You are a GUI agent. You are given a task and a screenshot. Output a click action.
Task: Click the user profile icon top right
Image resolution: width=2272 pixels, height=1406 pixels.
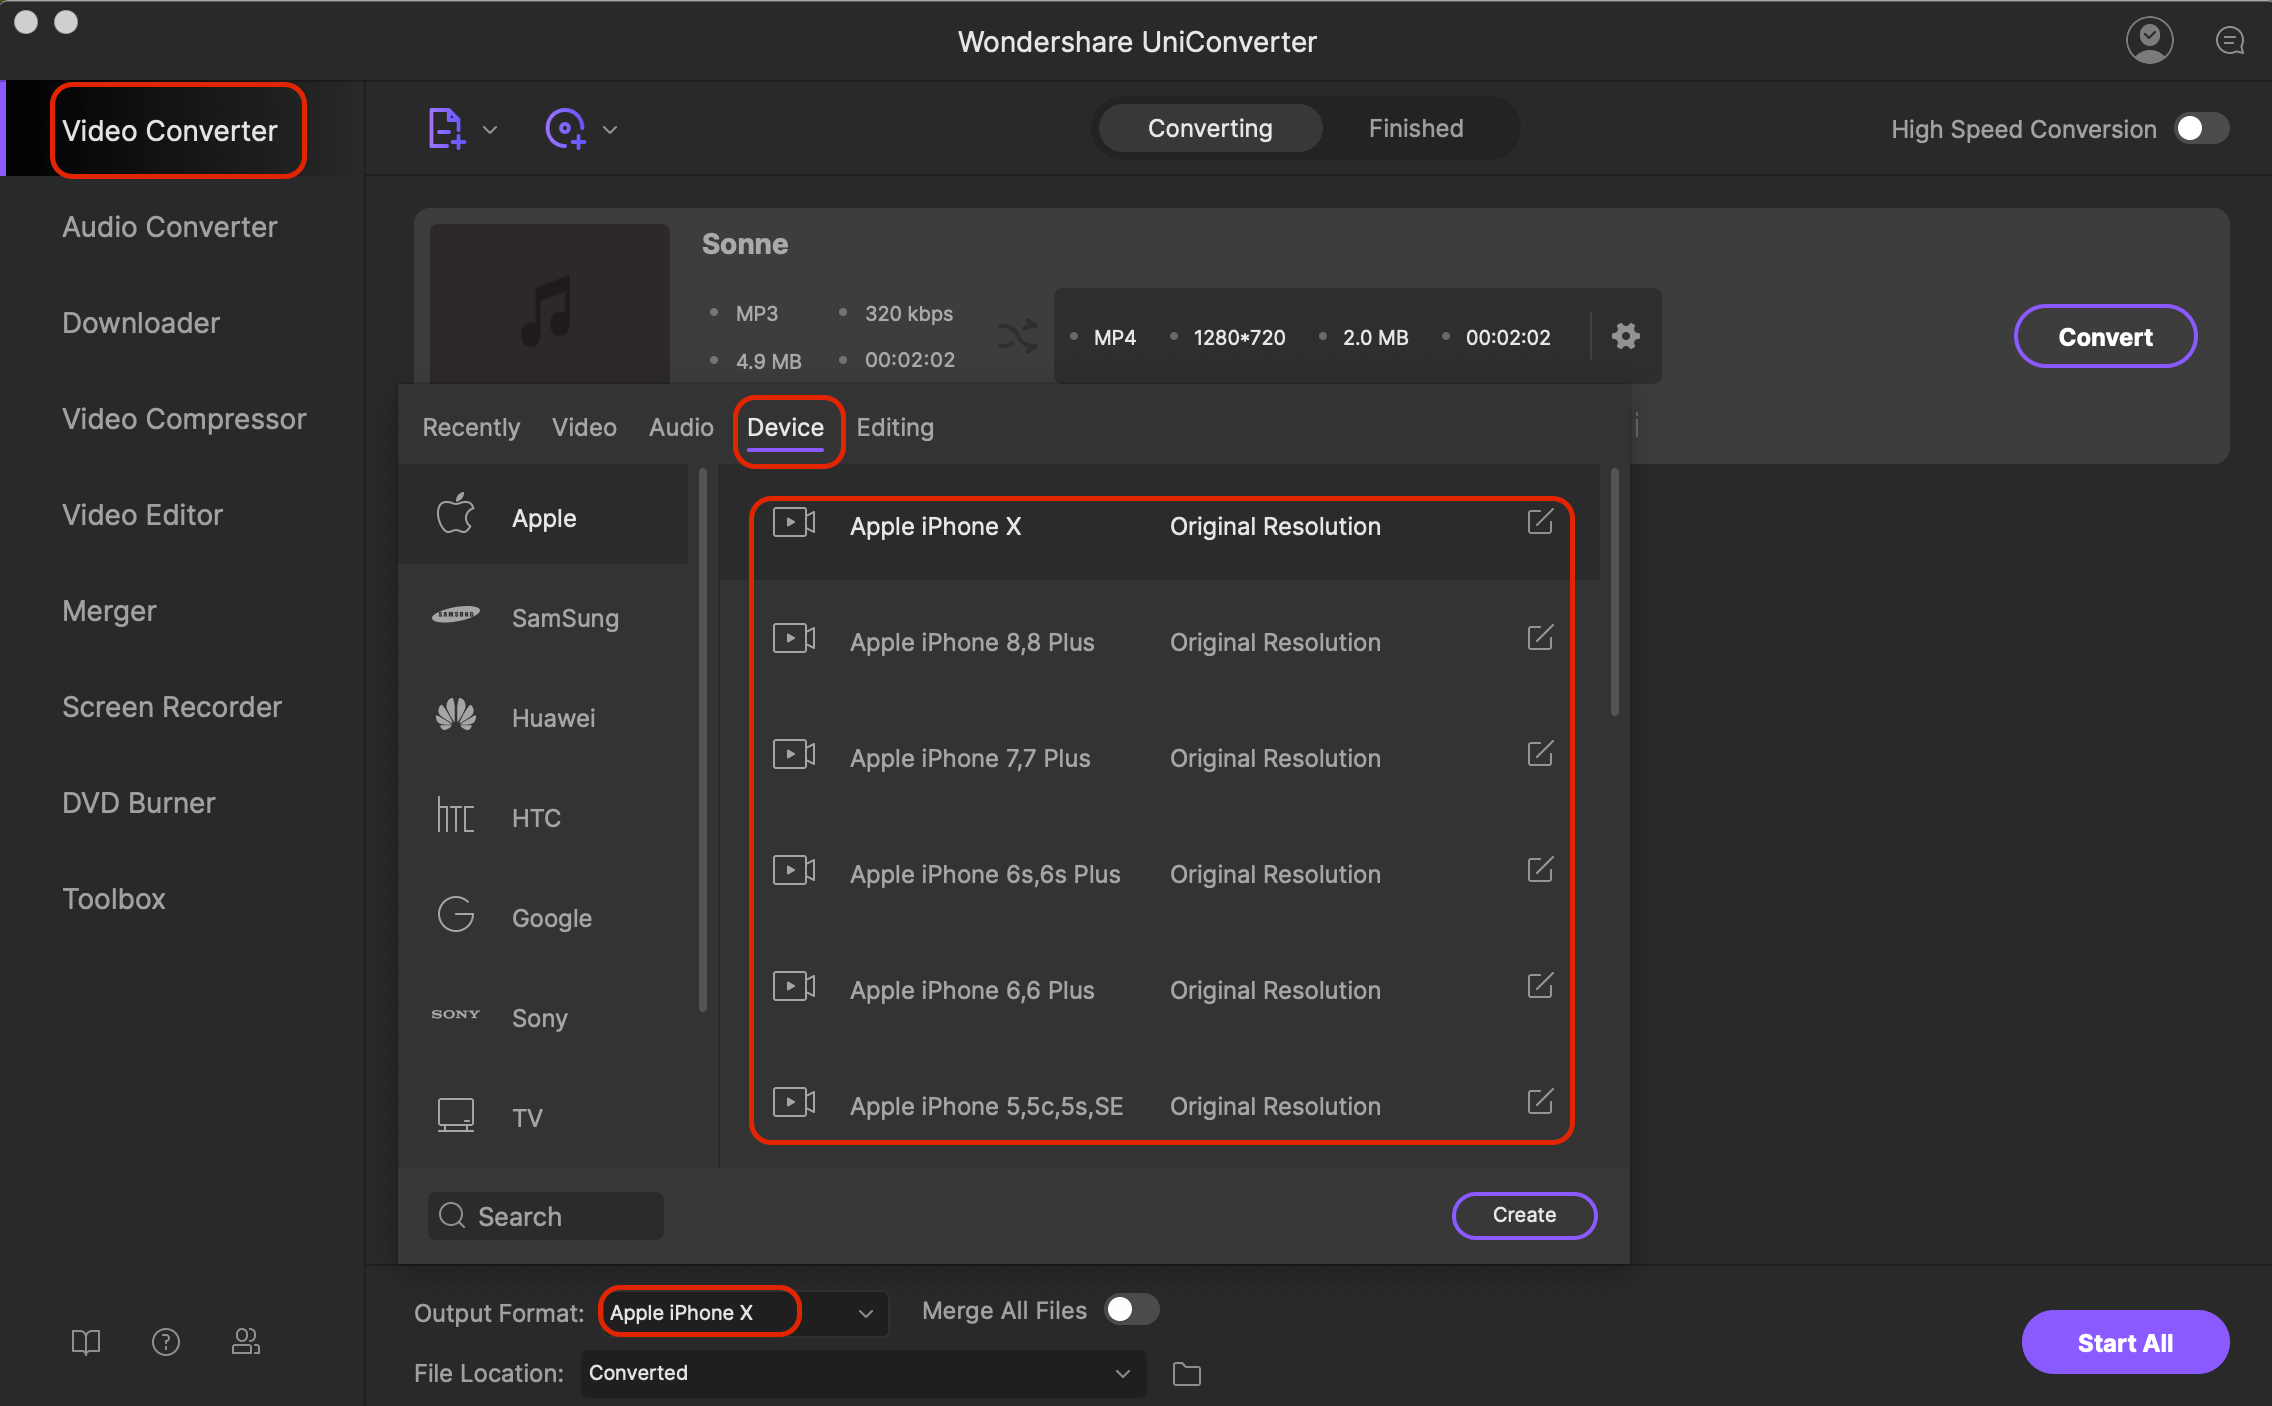pos(2150,36)
